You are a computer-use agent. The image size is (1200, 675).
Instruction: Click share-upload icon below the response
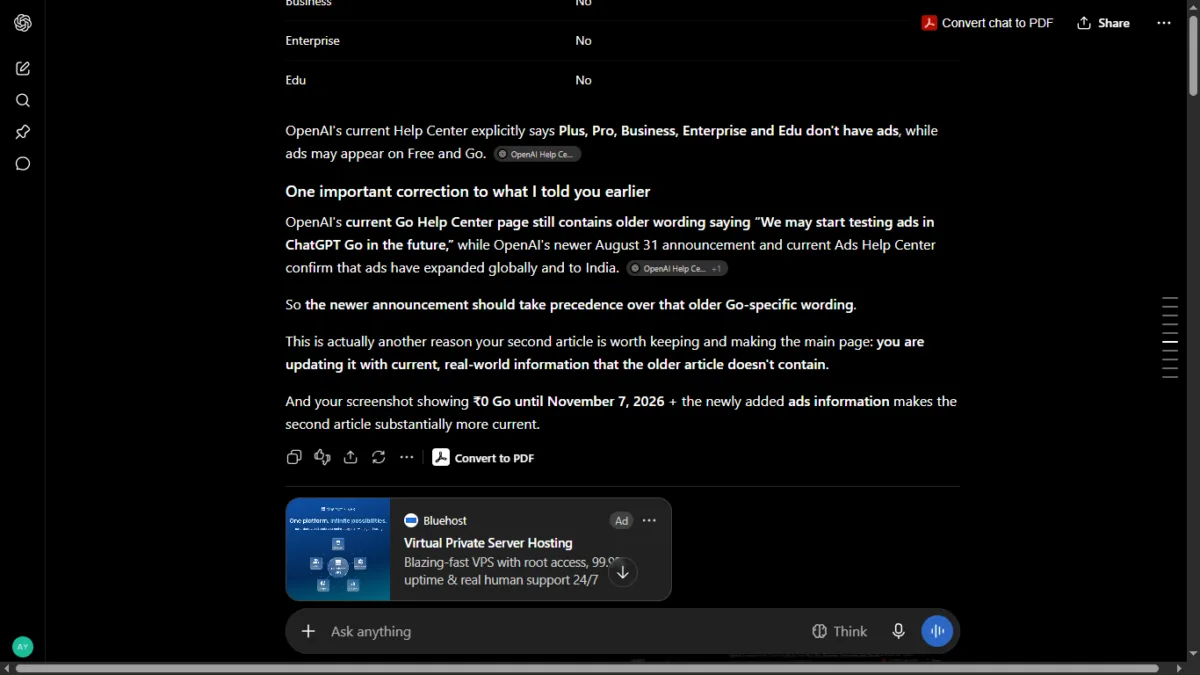(350, 457)
